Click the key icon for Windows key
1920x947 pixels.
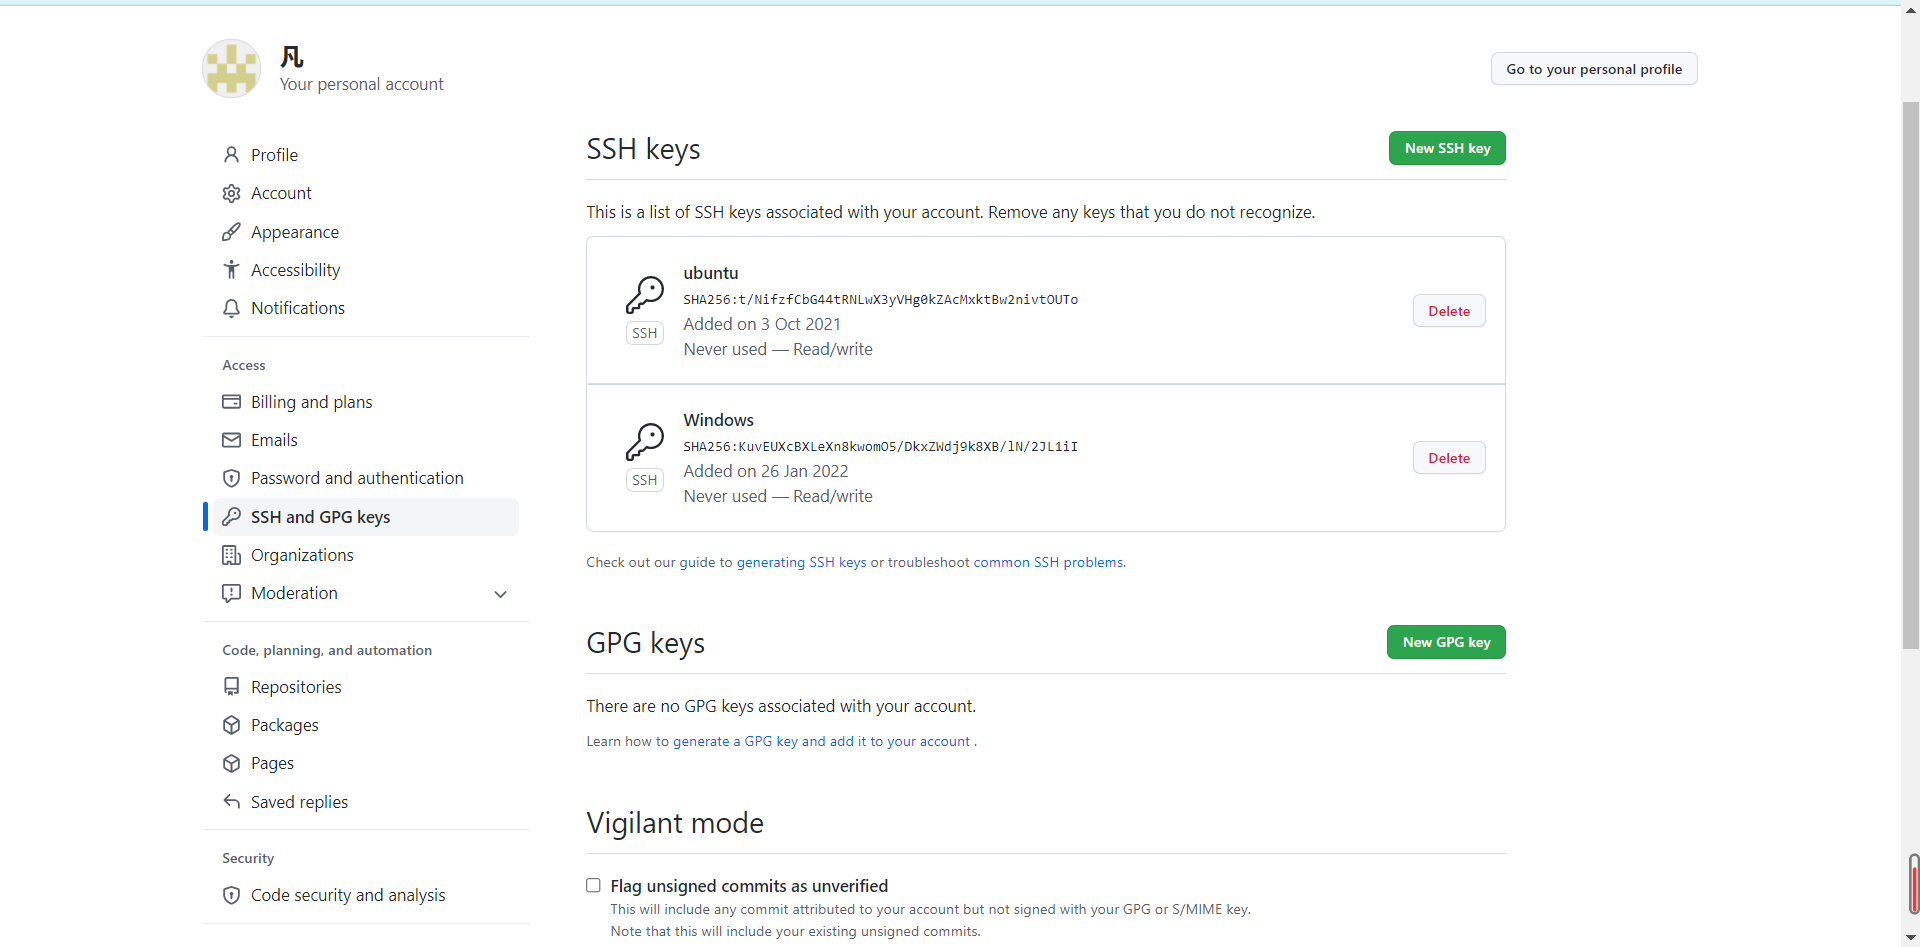645,442
